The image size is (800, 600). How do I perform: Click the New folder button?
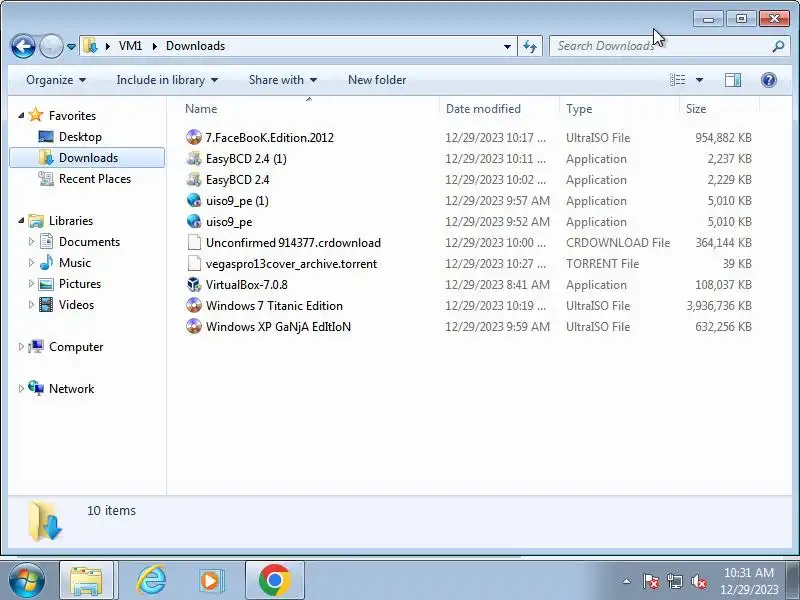coord(377,80)
